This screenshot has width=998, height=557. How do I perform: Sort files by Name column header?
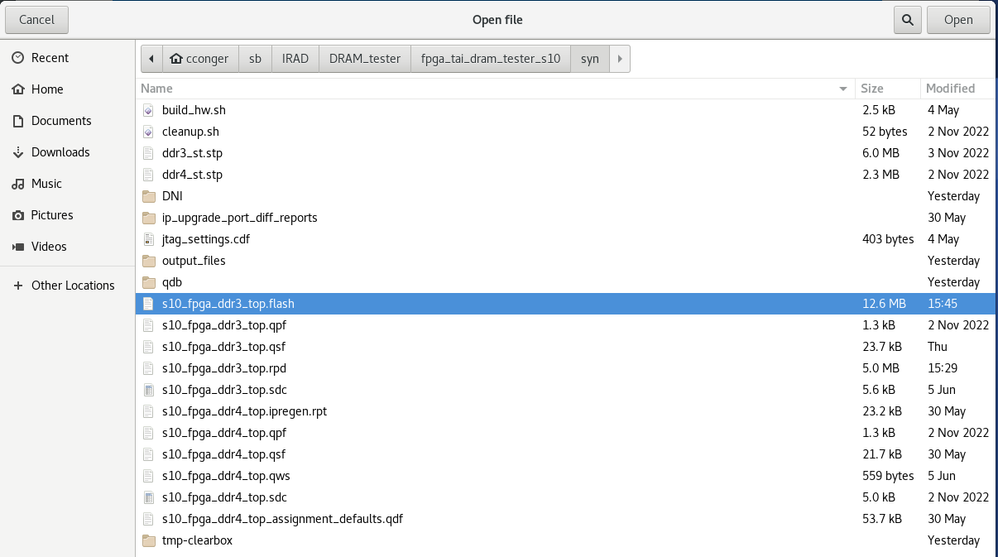tap(495, 88)
